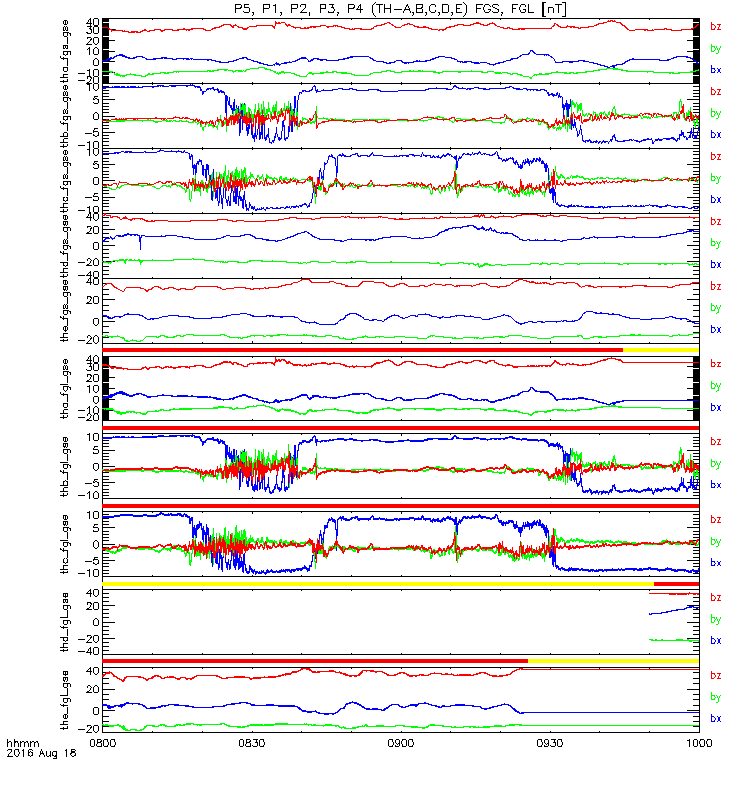The height and width of the screenshot is (800, 750).
Task: Select the date text 2016 Aug 18
Action: pos(41,753)
